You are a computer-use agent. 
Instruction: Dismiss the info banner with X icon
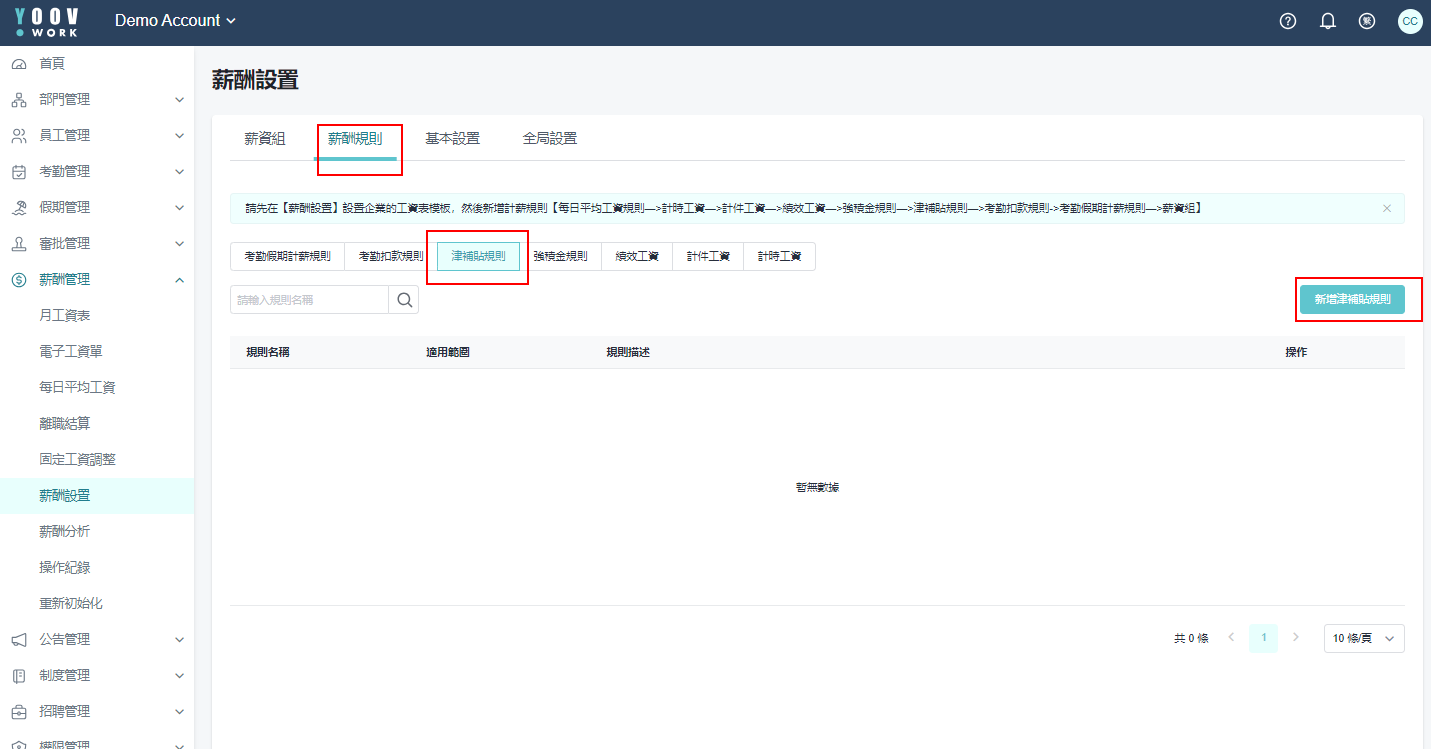[1387, 208]
